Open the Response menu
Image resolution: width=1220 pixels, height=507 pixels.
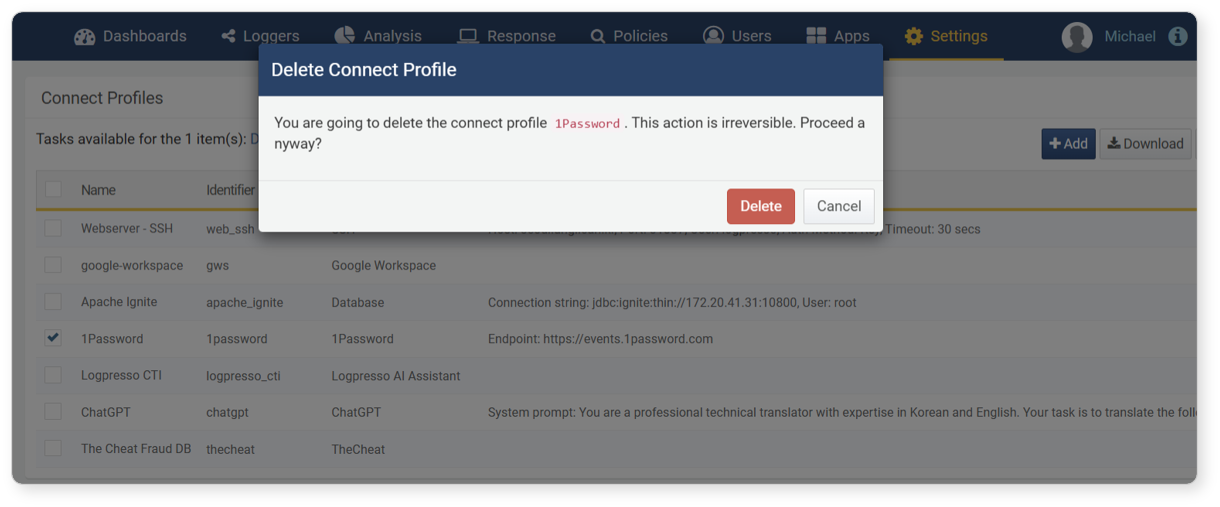coord(507,36)
